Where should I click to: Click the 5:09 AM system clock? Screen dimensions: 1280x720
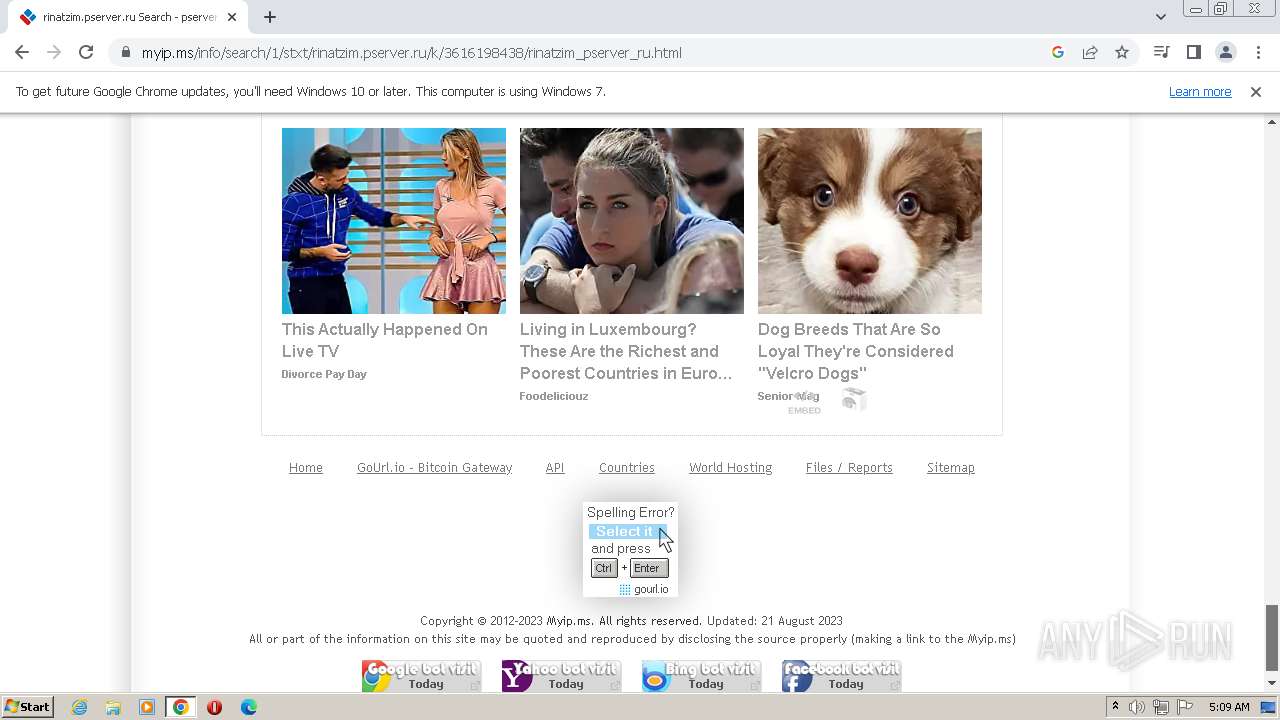click(x=1229, y=707)
